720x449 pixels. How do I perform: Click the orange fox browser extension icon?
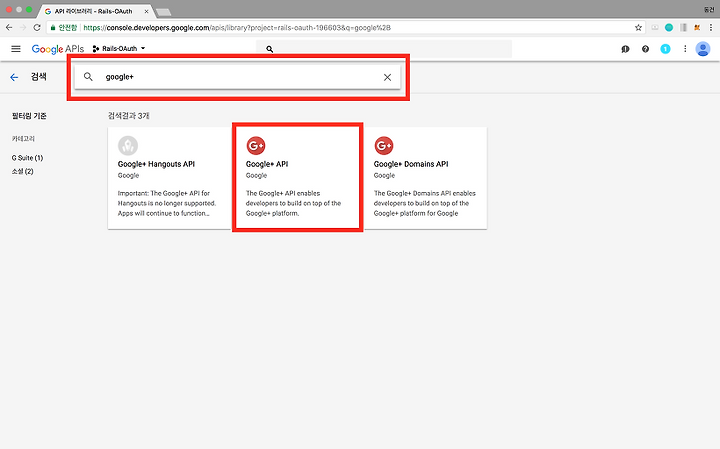coord(697,28)
